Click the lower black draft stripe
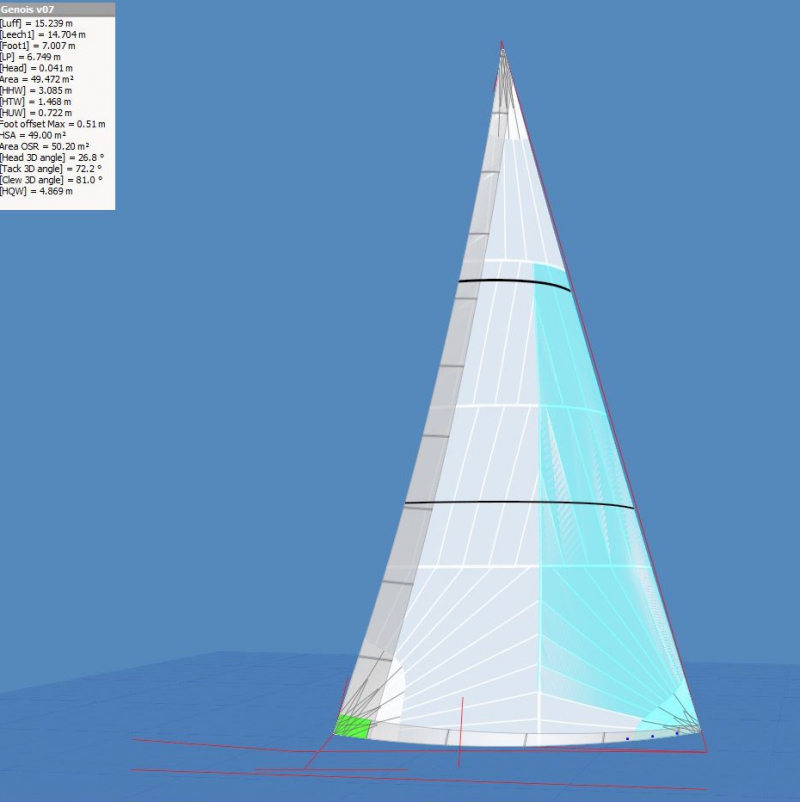This screenshot has width=800, height=802. (x=520, y=503)
